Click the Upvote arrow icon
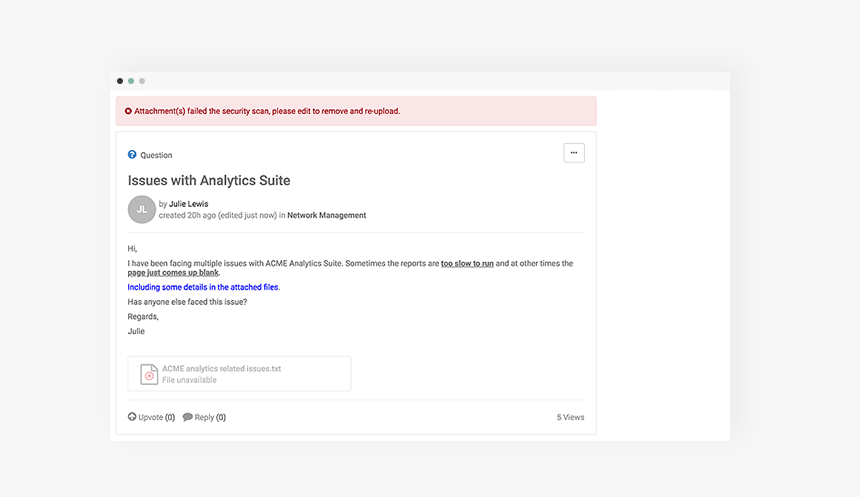 pos(132,417)
